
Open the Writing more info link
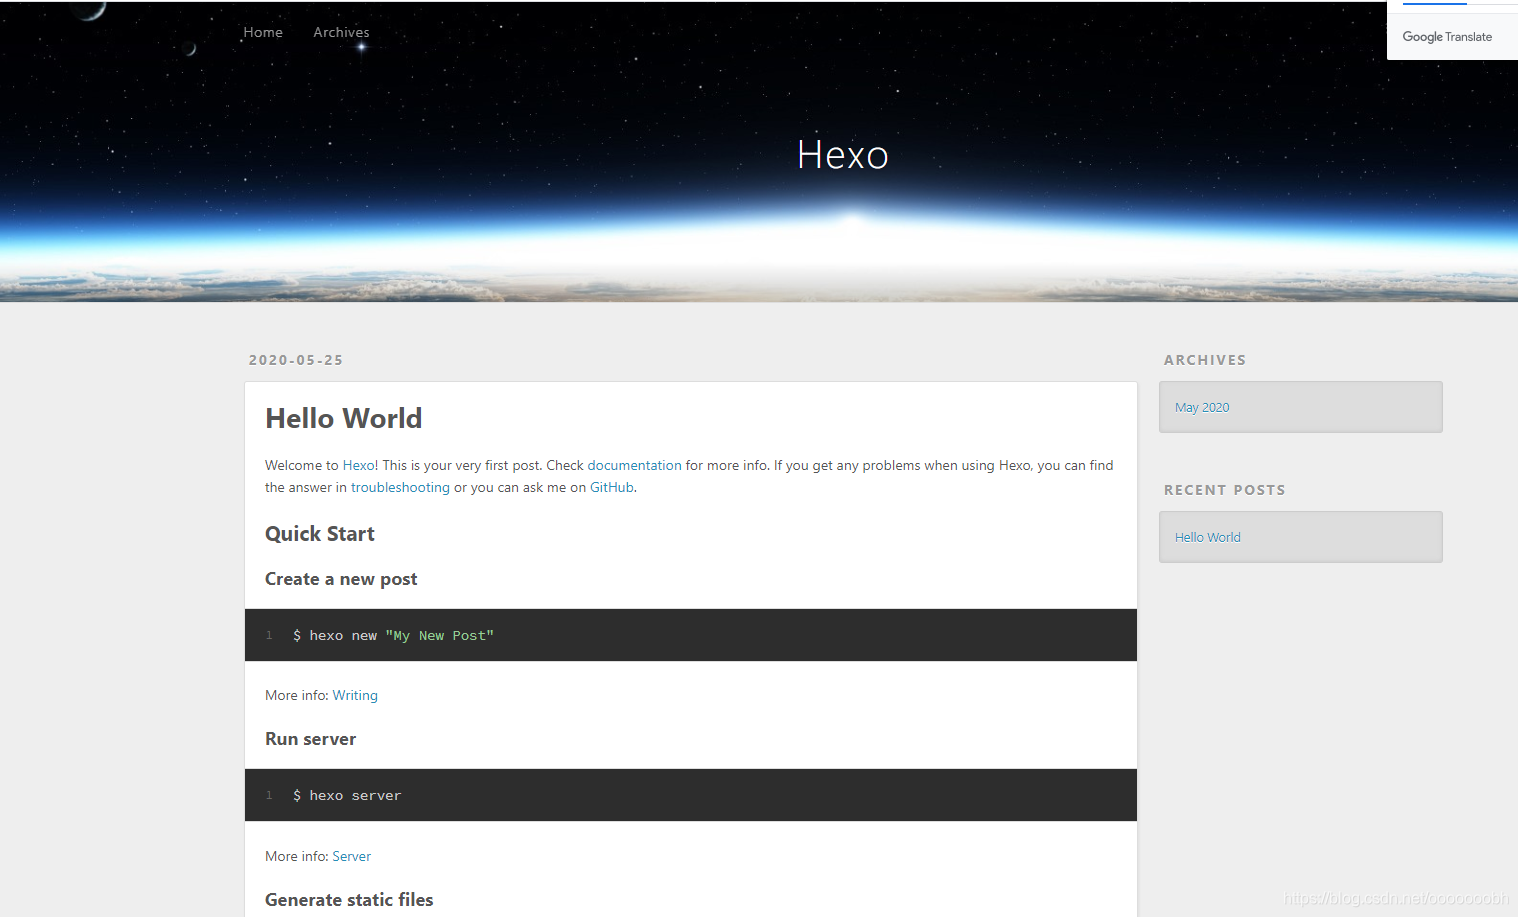355,695
